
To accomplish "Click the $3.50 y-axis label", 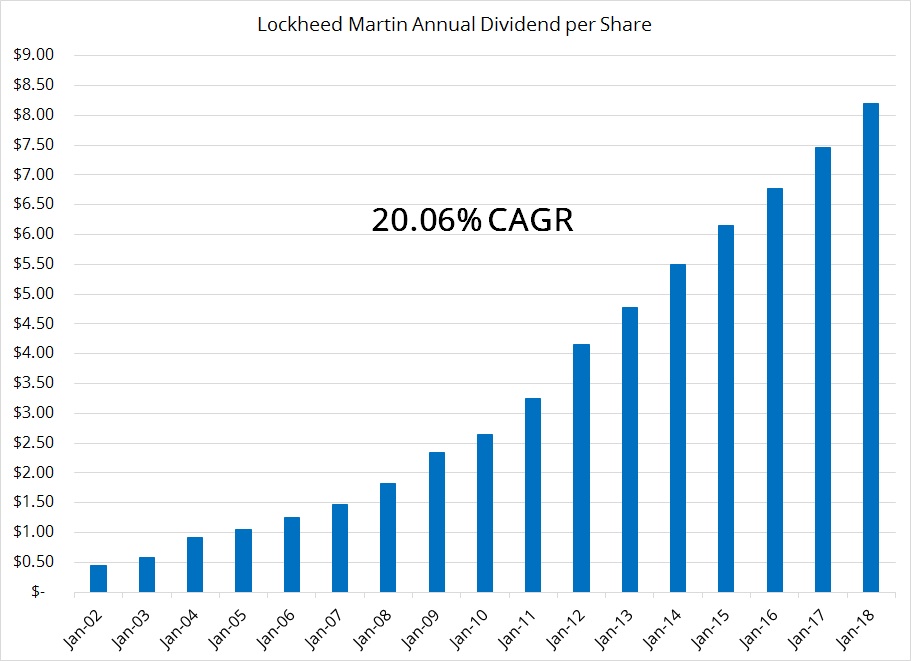I will click(x=34, y=383).
